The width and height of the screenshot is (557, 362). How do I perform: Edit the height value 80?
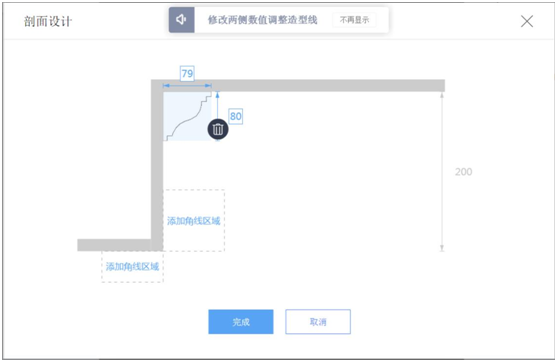[236, 116]
